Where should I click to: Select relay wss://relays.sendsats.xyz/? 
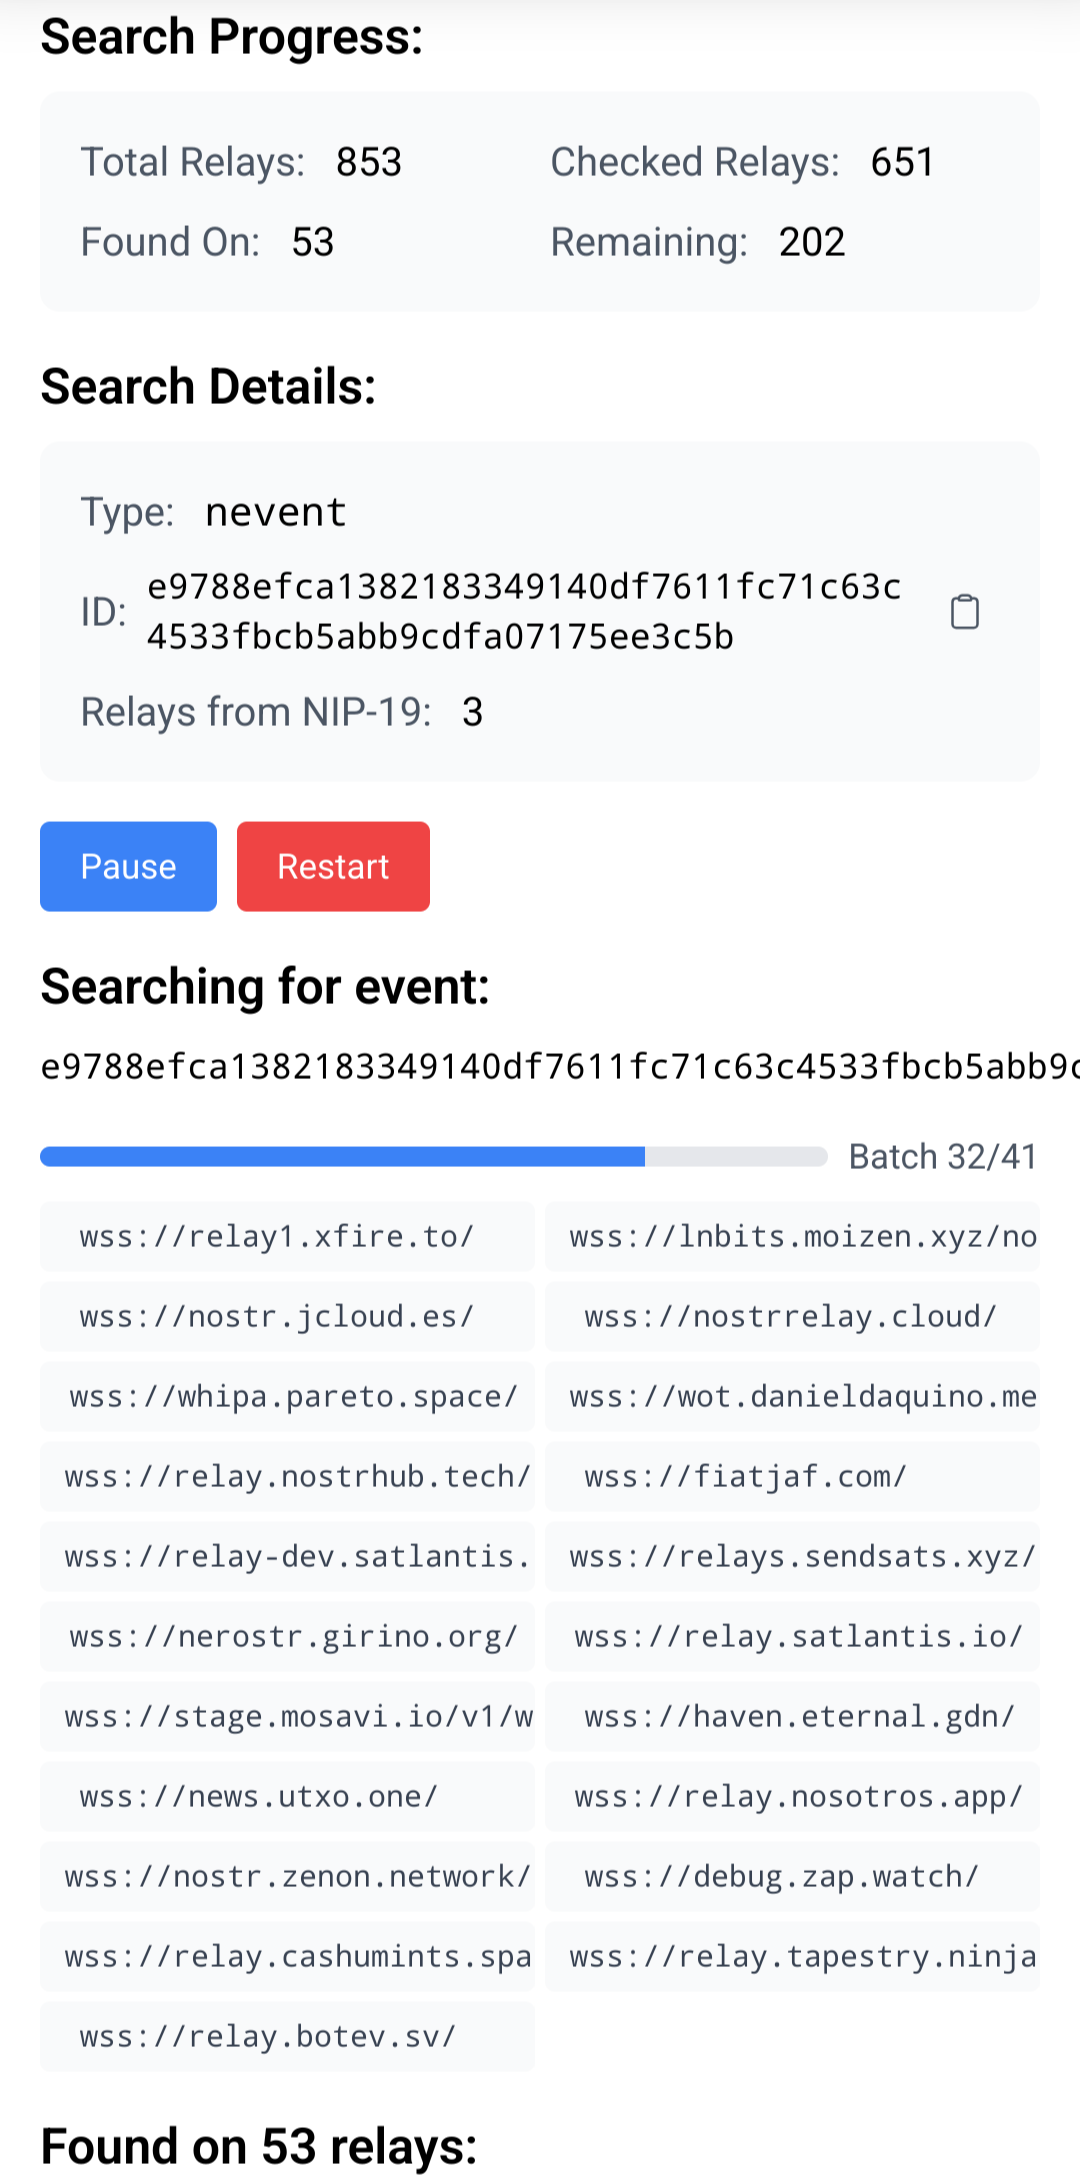[792, 1557]
